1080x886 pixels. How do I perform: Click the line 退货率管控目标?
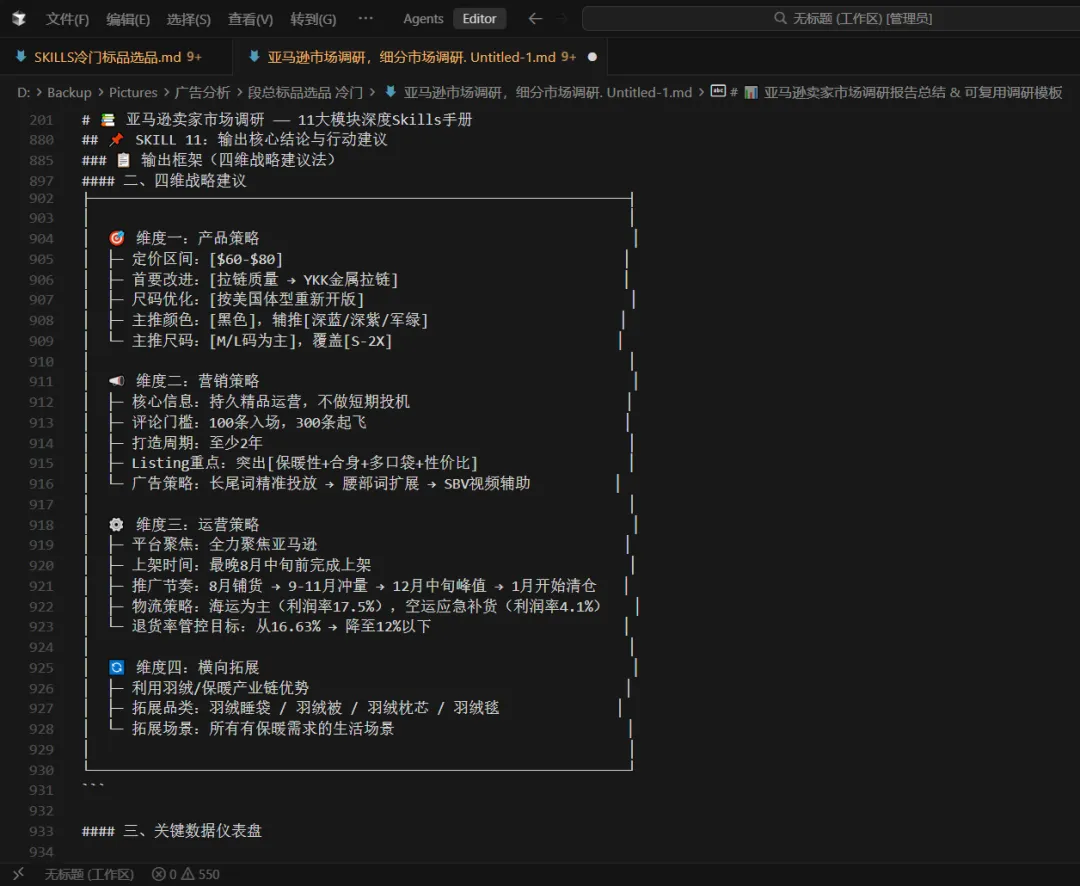(x=281, y=626)
